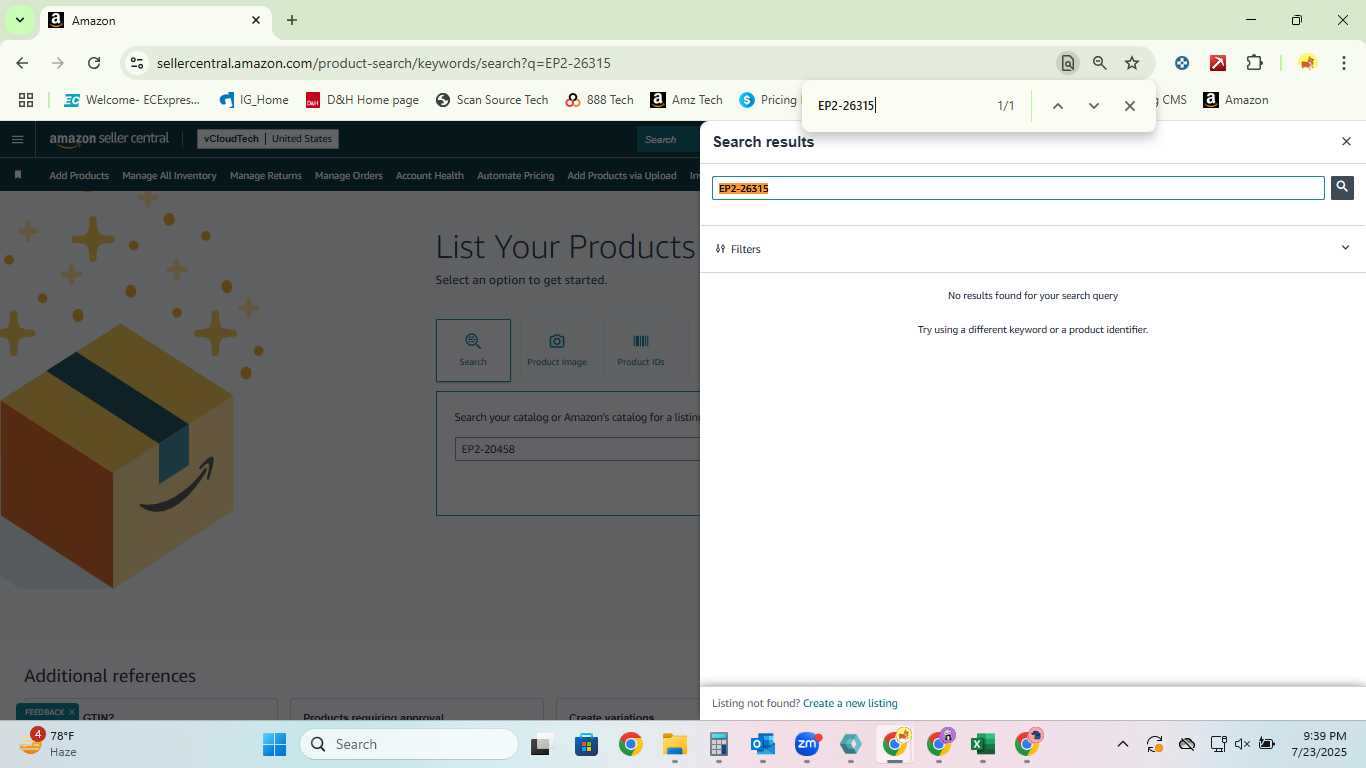Open Zoom from taskbar
Viewport: 1366px width, 768px height.
[x=807, y=744]
